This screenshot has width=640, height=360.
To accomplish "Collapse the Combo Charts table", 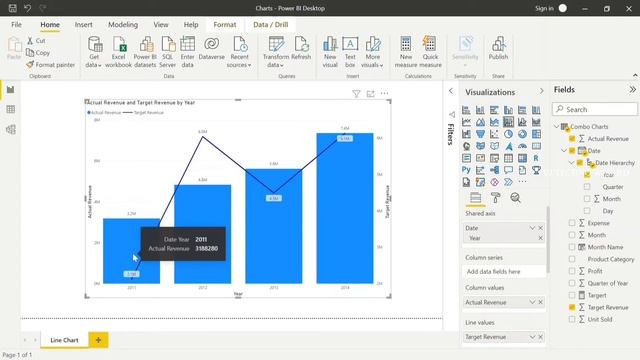I will [x=557, y=127].
